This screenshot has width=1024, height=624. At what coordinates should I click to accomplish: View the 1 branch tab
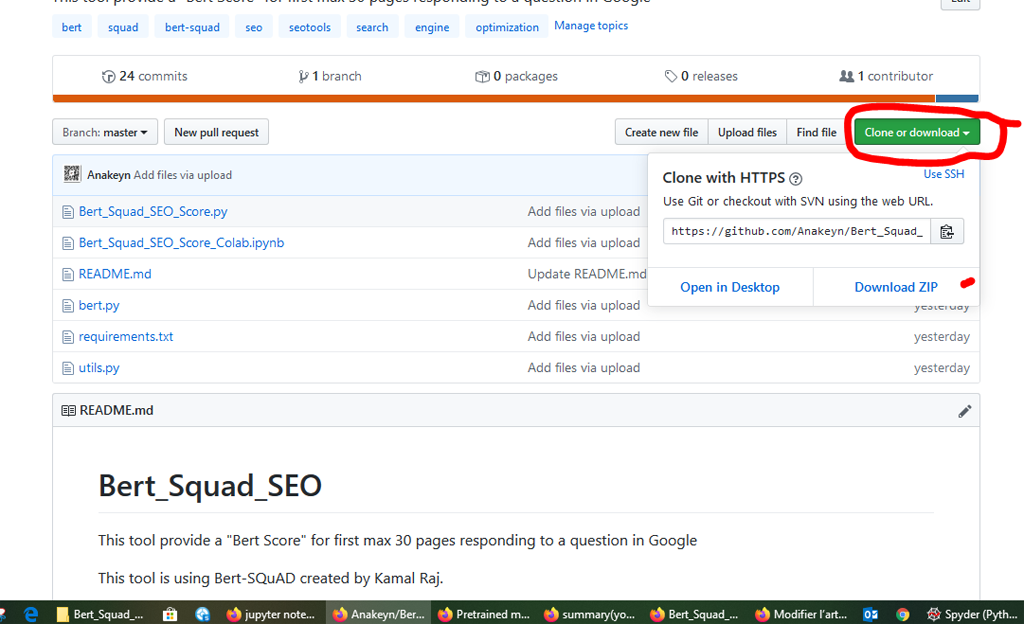pos(330,76)
